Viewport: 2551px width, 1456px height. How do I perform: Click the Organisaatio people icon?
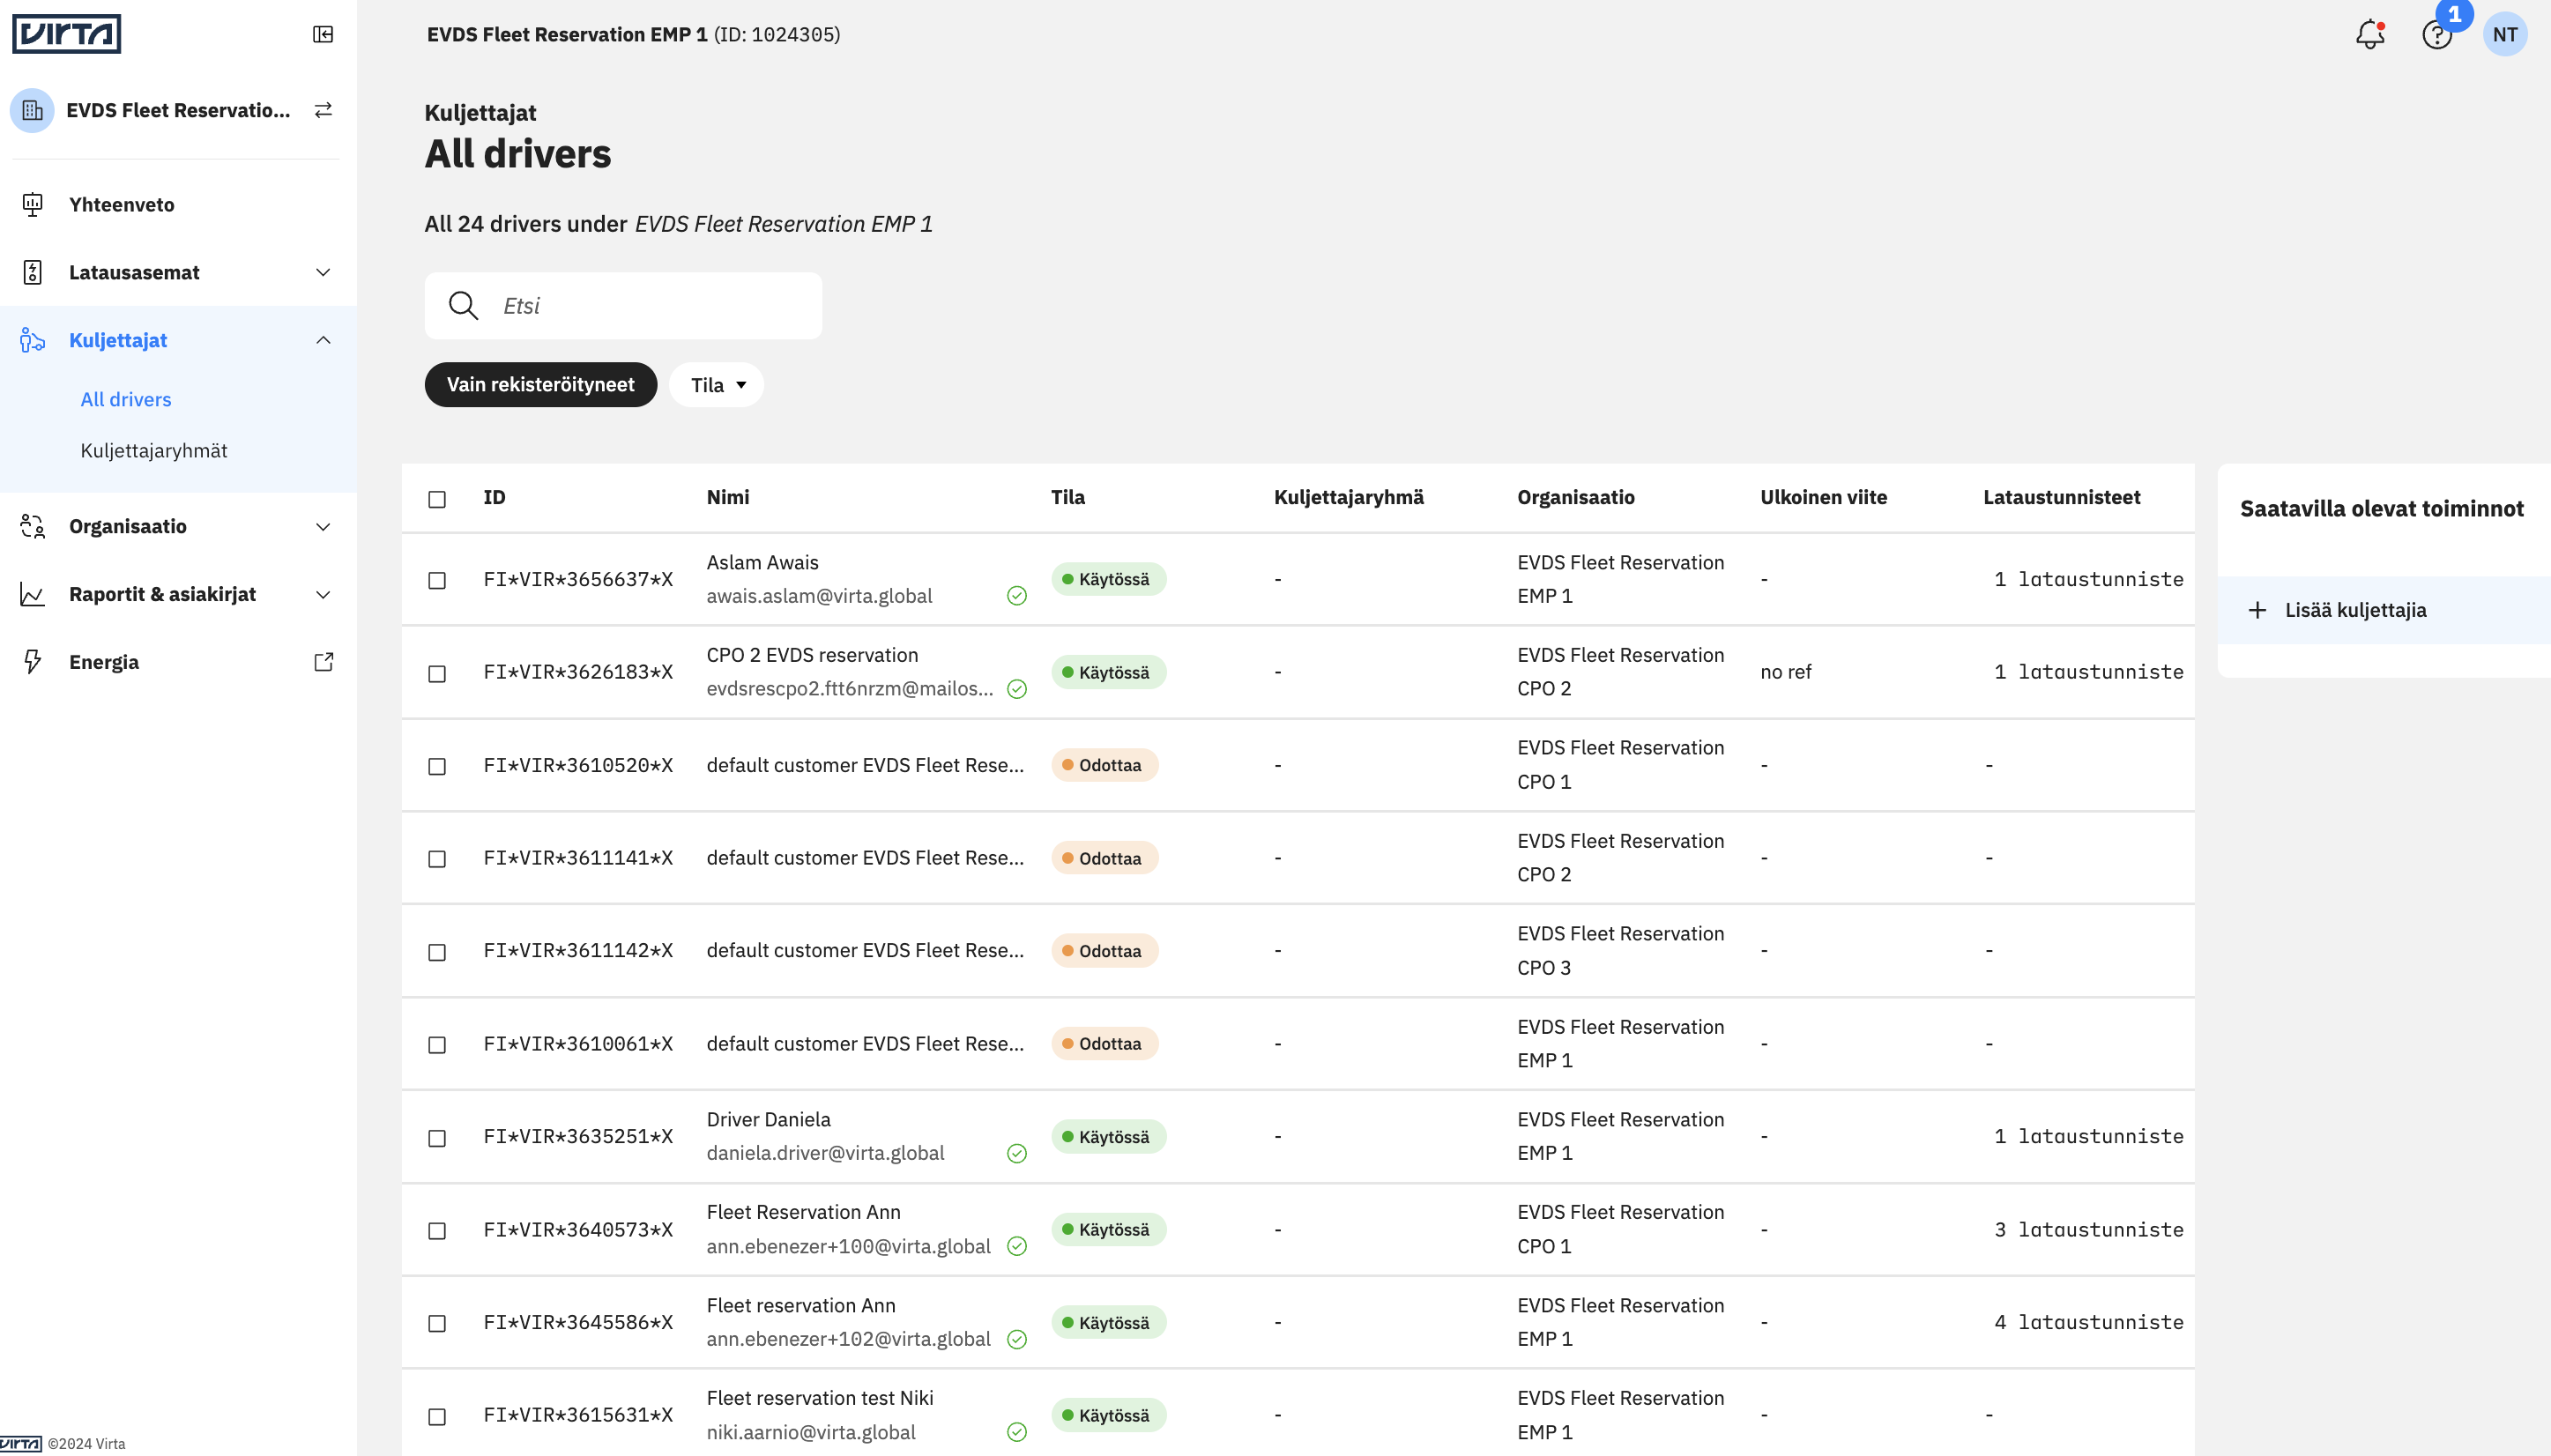point(32,526)
